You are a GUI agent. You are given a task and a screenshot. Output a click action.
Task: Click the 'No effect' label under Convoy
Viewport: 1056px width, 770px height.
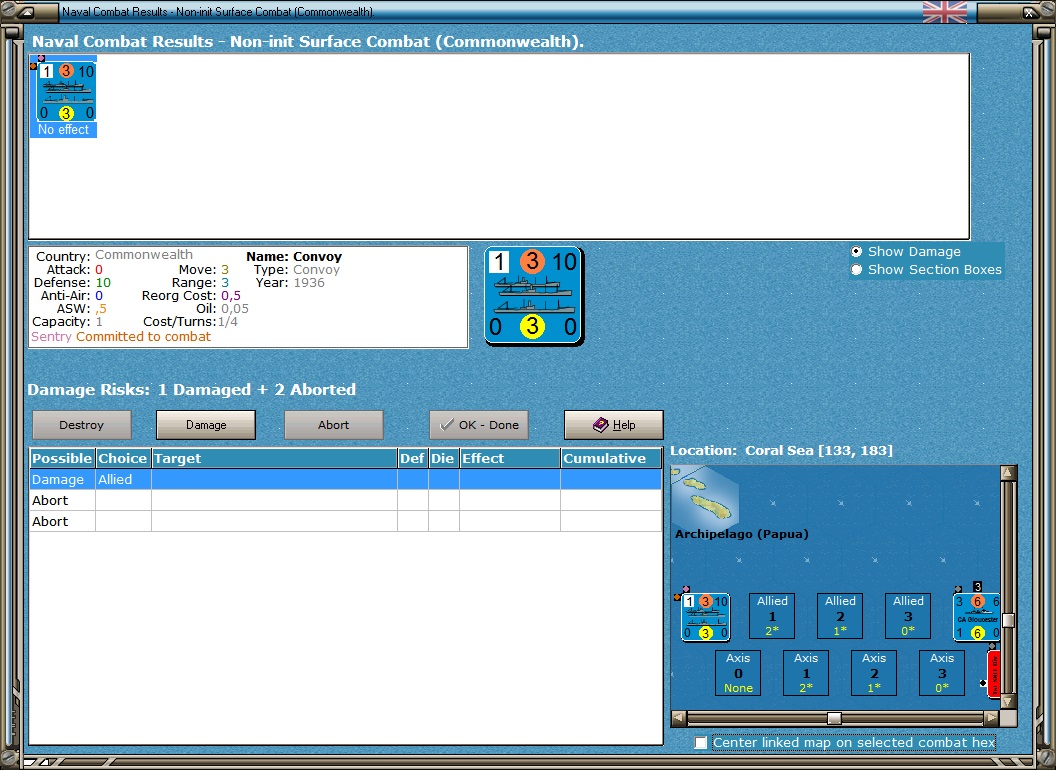pos(63,129)
